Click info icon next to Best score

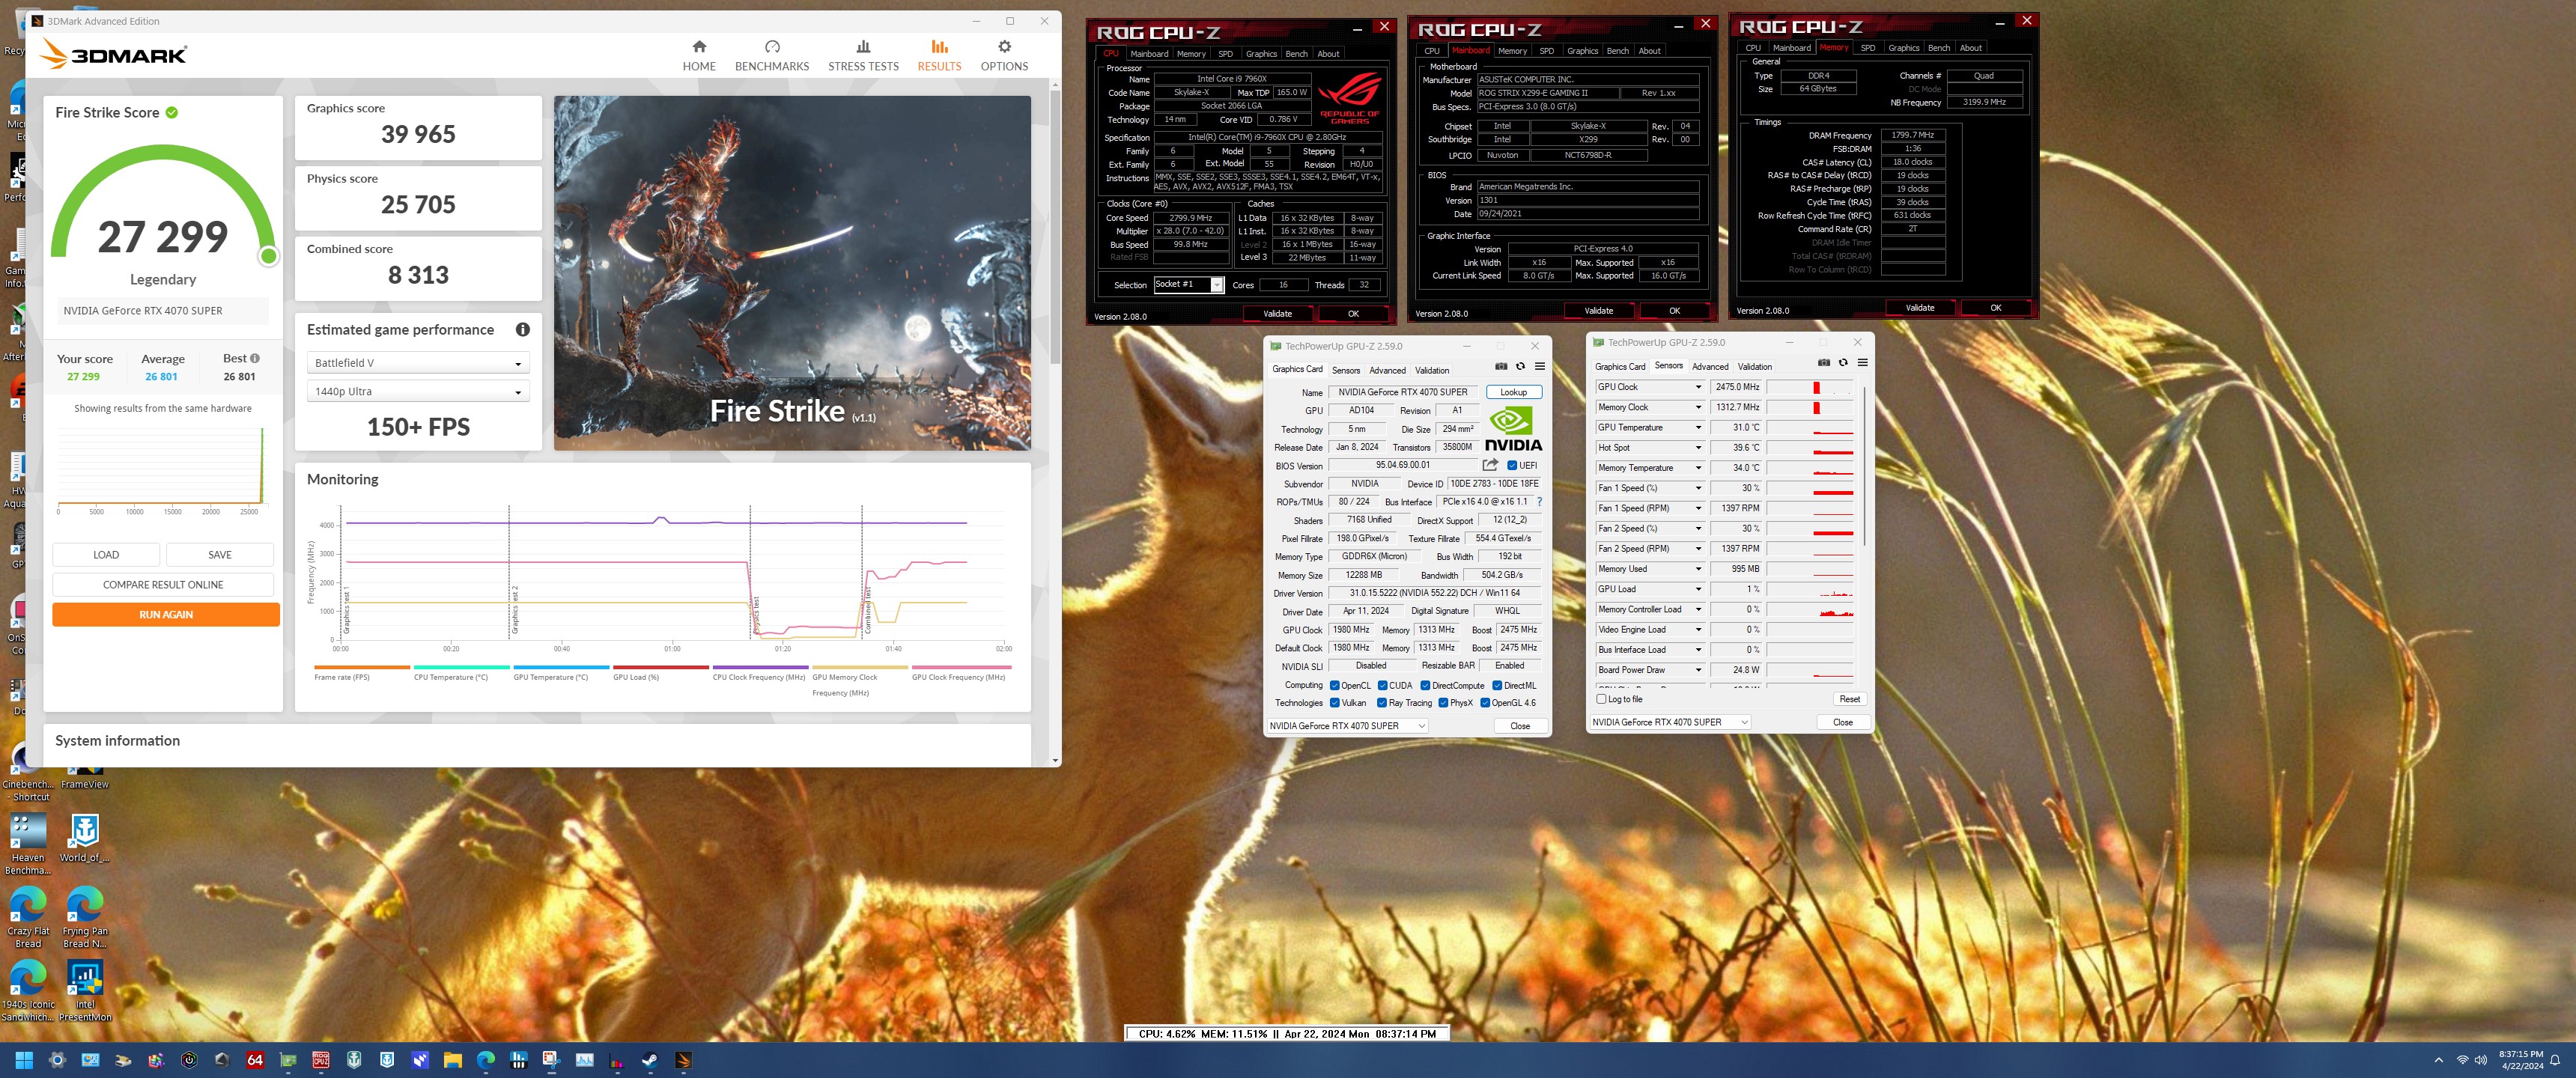[255, 358]
